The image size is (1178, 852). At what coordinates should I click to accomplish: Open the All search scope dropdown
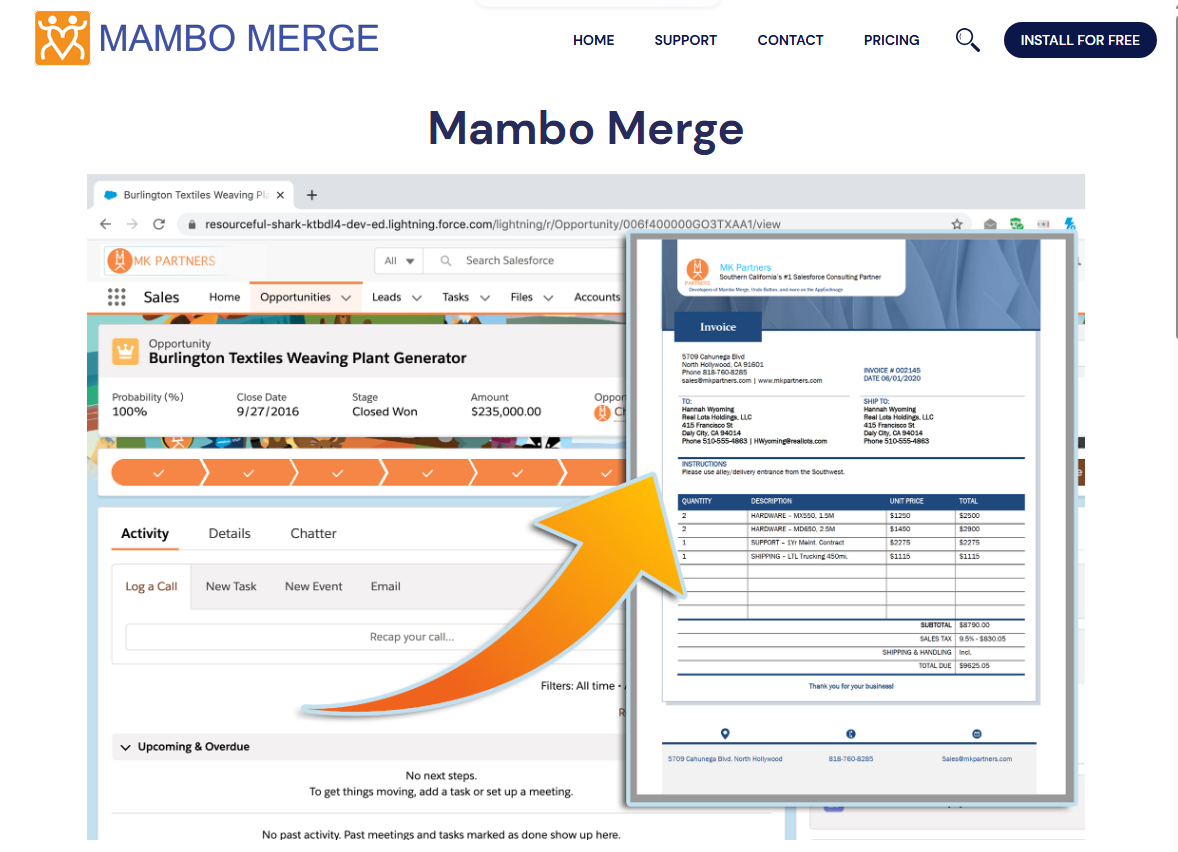click(399, 261)
